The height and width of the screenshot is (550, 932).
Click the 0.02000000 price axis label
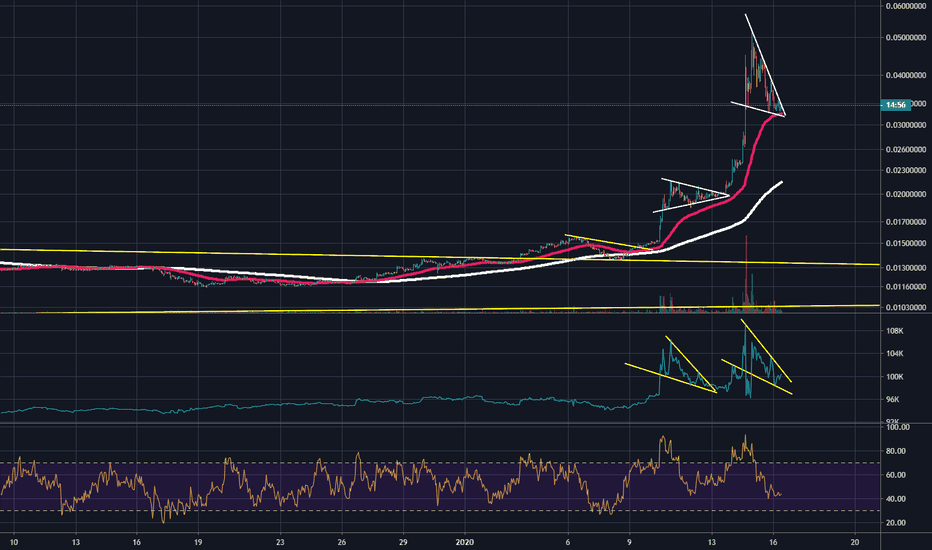(x=906, y=194)
